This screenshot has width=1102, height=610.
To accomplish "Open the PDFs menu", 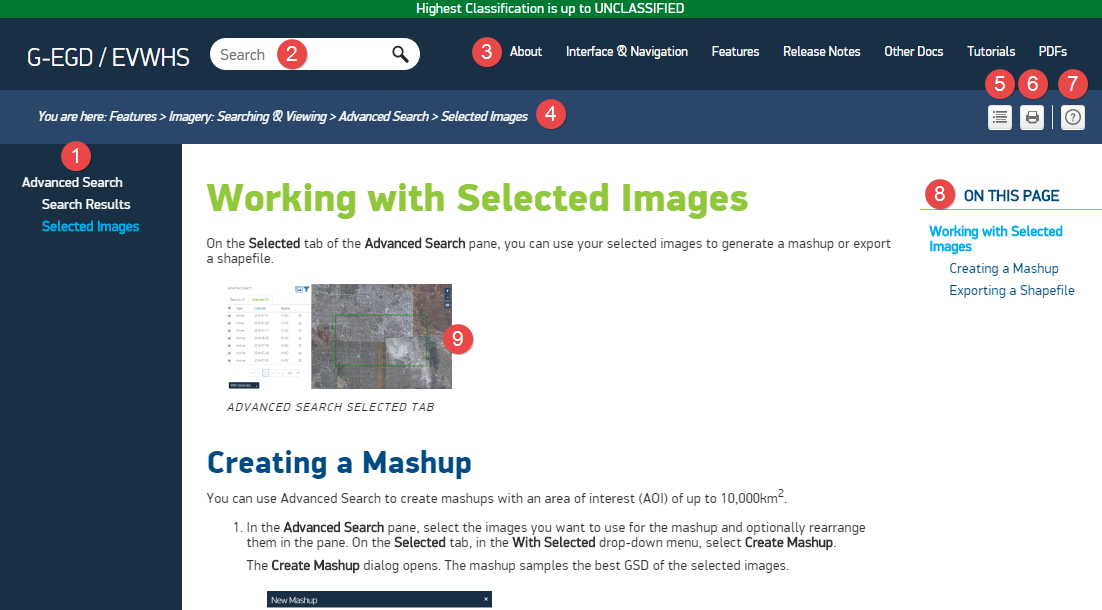I will pos(1052,51).
